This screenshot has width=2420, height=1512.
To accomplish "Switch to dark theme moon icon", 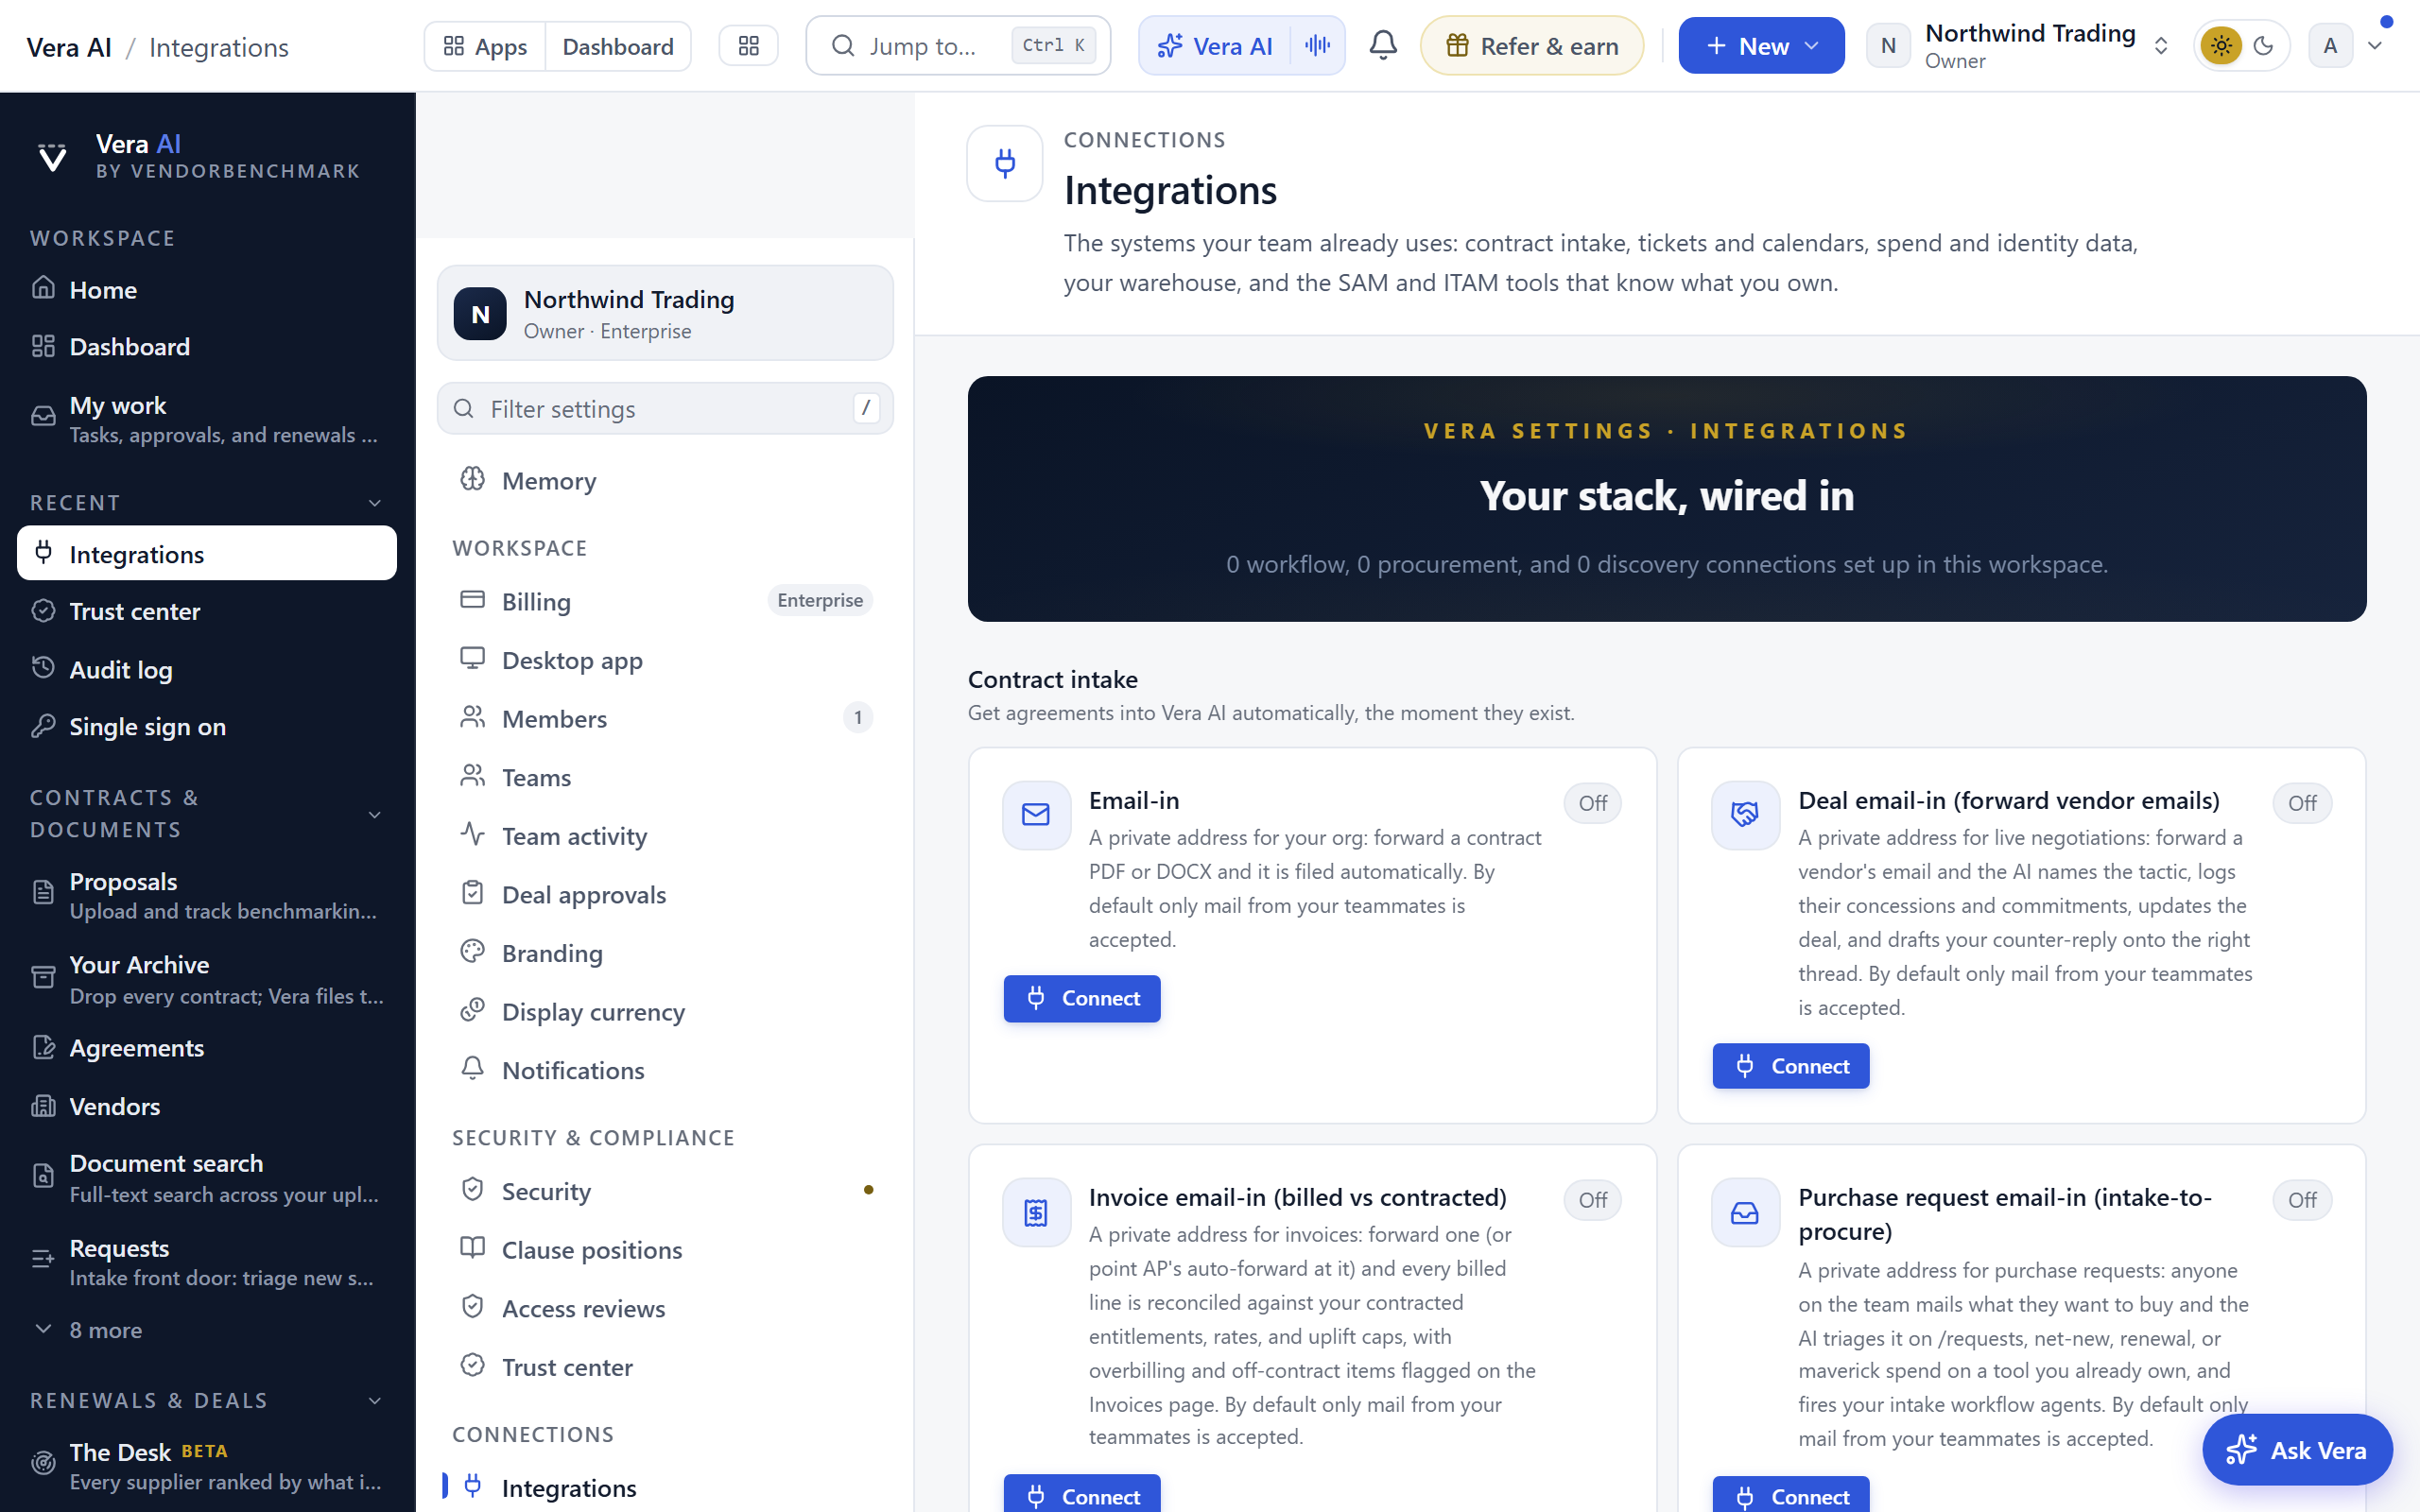I will 2264,46.
